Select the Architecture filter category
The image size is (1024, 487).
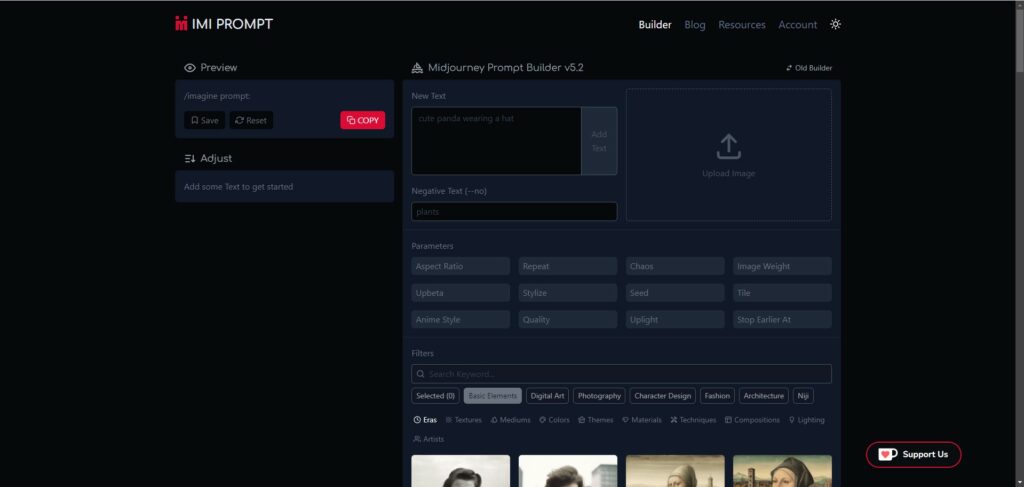coord(764,396)
